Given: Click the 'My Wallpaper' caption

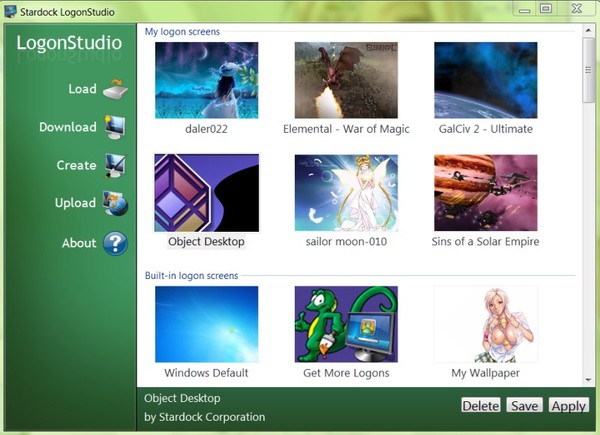Looking at the screenshot, I should pos(486,373).
